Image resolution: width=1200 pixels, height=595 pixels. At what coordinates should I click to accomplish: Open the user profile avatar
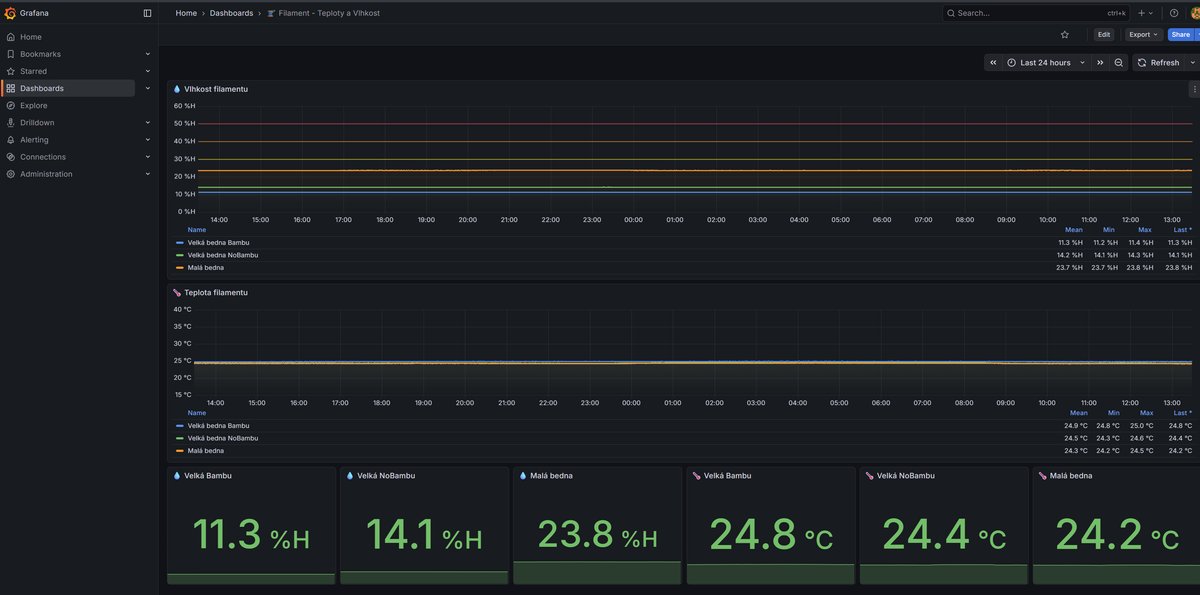coord(1194,13)
